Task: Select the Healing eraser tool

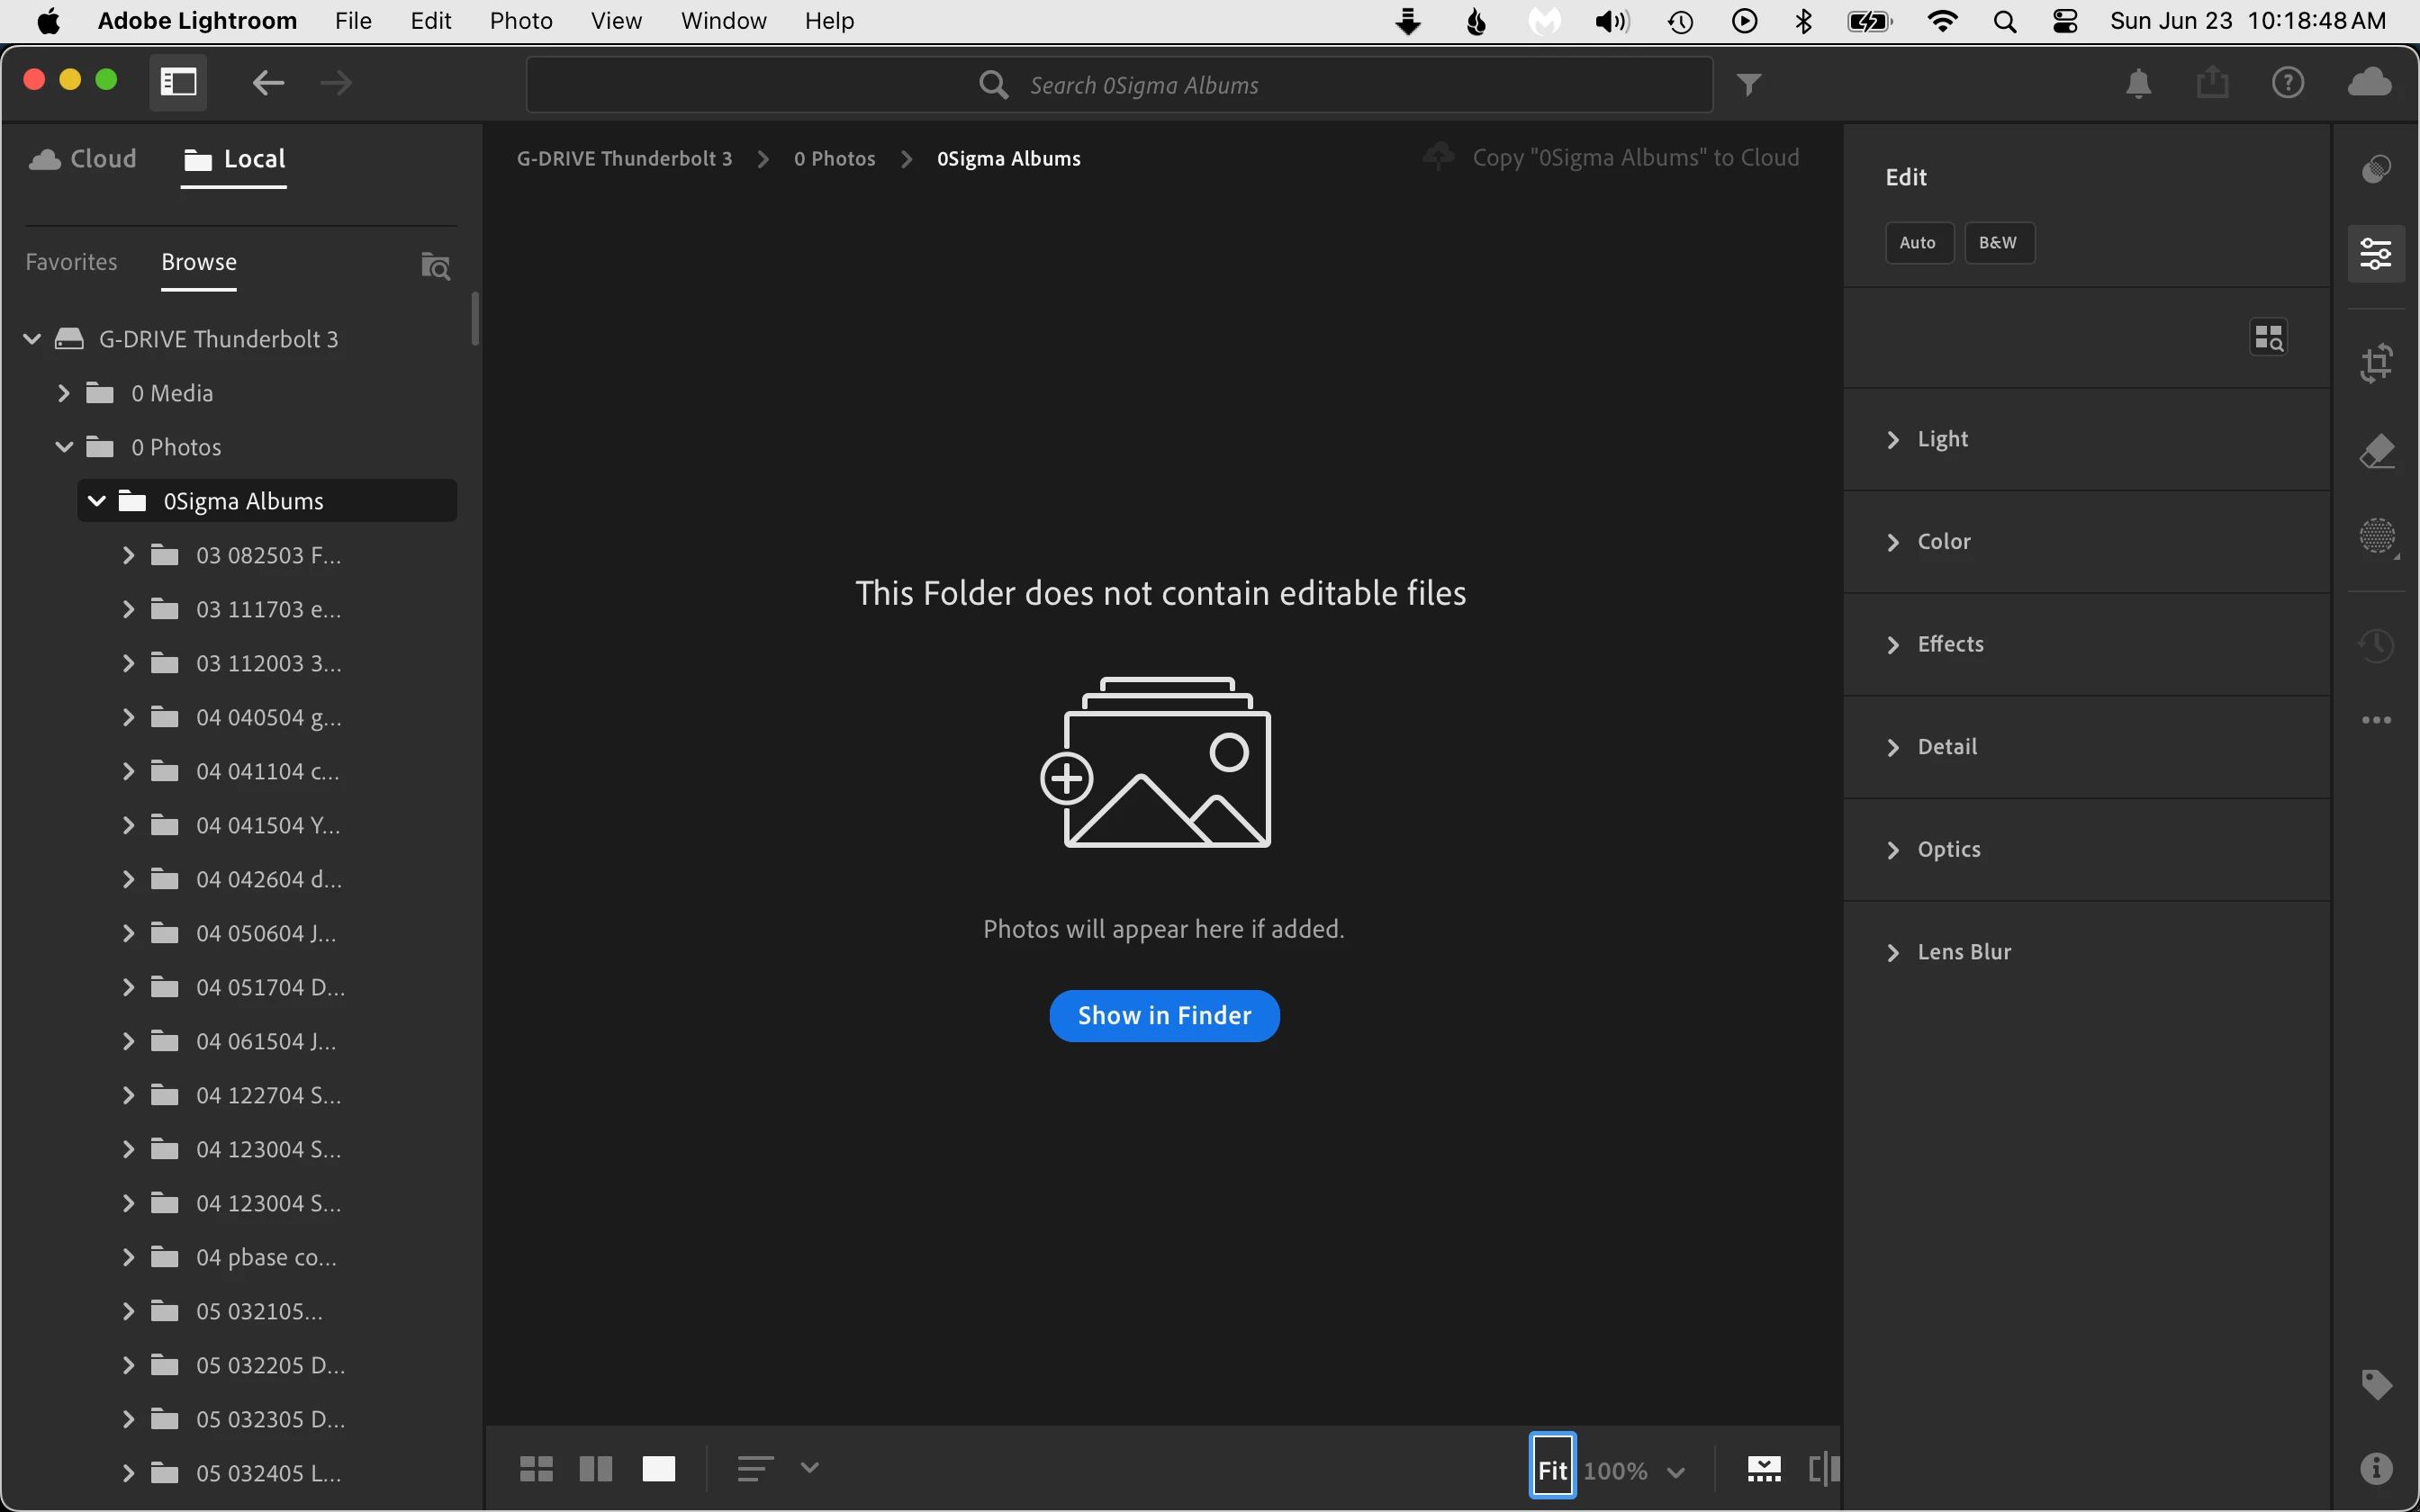Action: 2376,452
